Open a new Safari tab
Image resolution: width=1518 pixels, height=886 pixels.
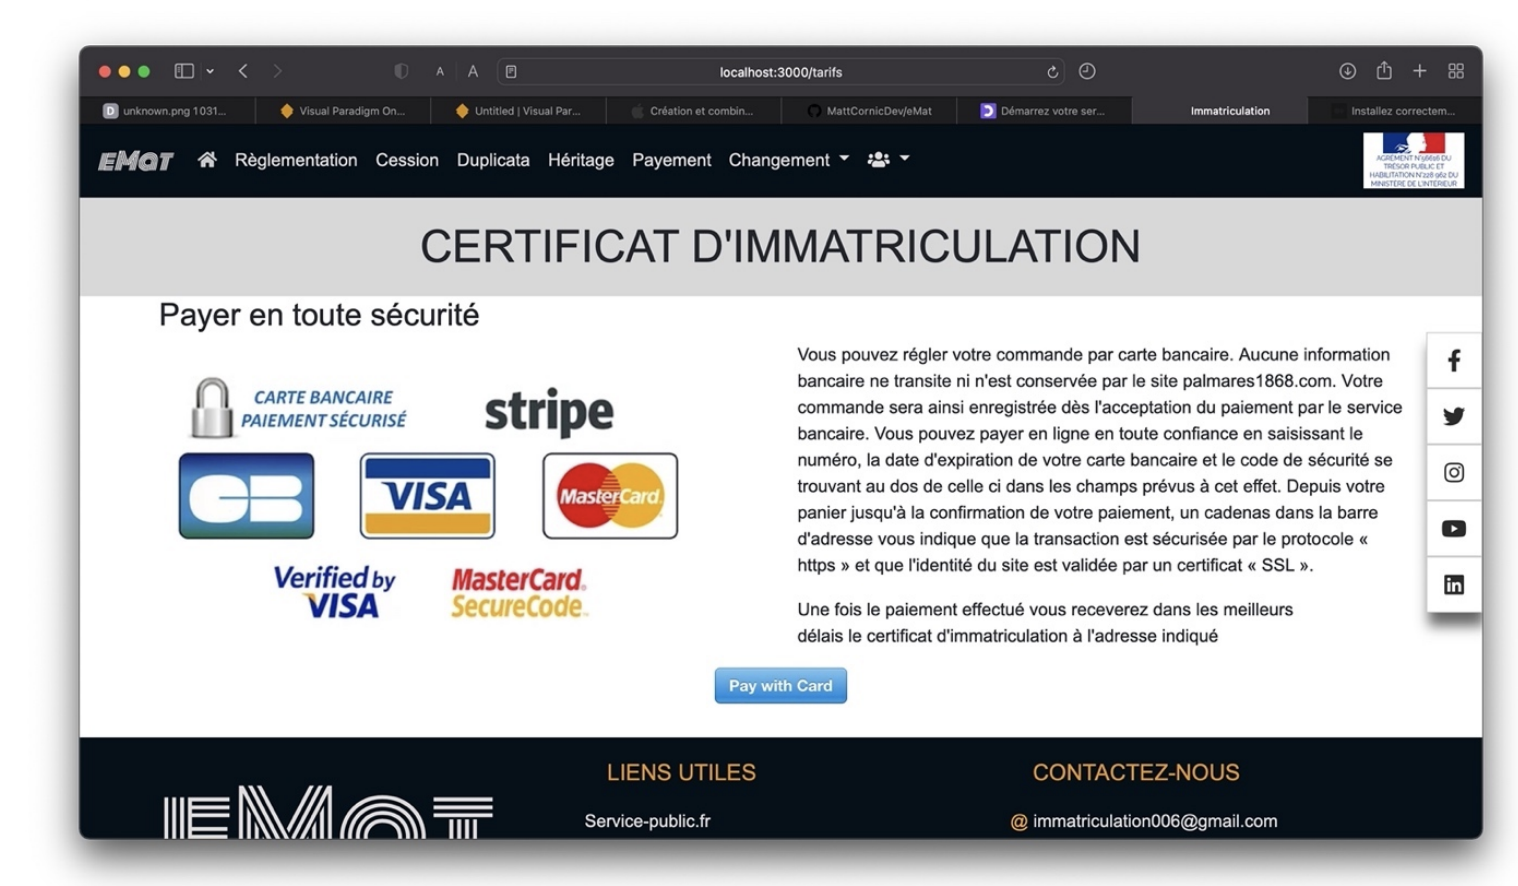point(1420,71)
